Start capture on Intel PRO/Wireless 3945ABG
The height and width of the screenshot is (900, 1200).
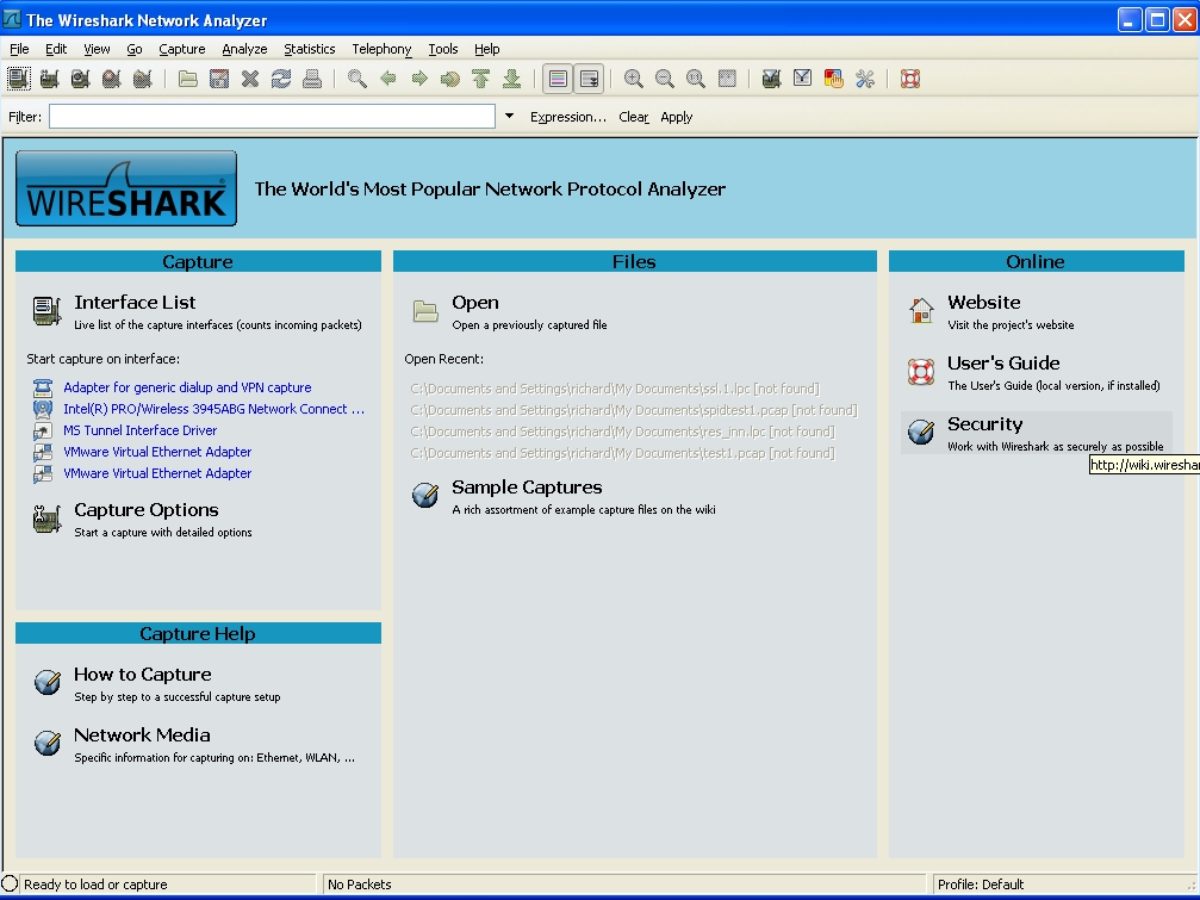[x=214, y=409]
